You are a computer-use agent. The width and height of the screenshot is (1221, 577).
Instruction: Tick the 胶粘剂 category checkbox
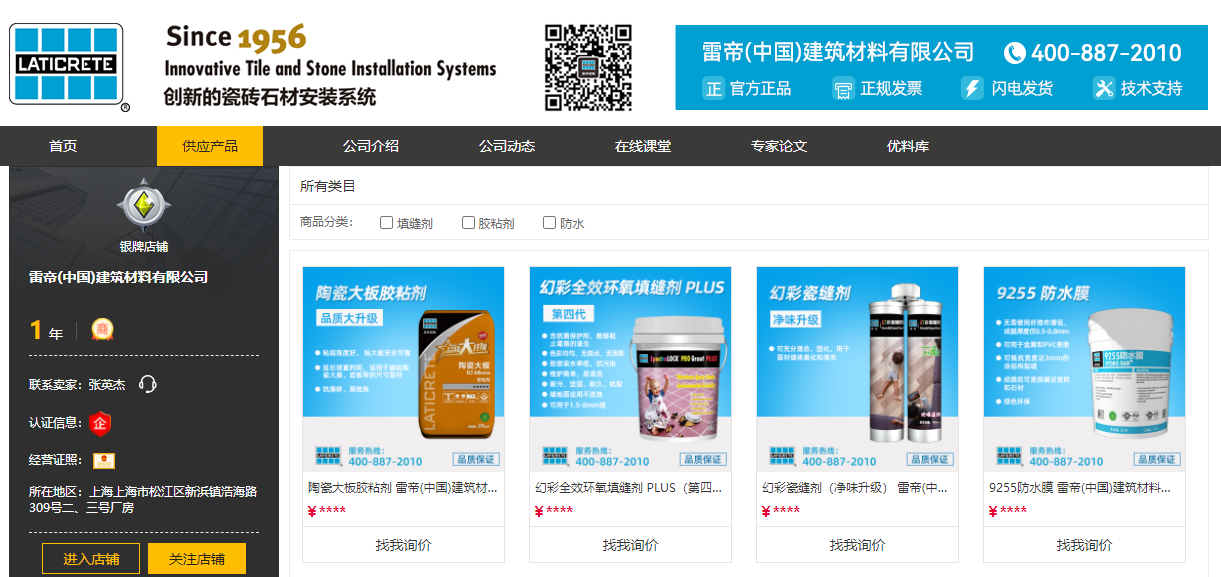coord(468,223)
